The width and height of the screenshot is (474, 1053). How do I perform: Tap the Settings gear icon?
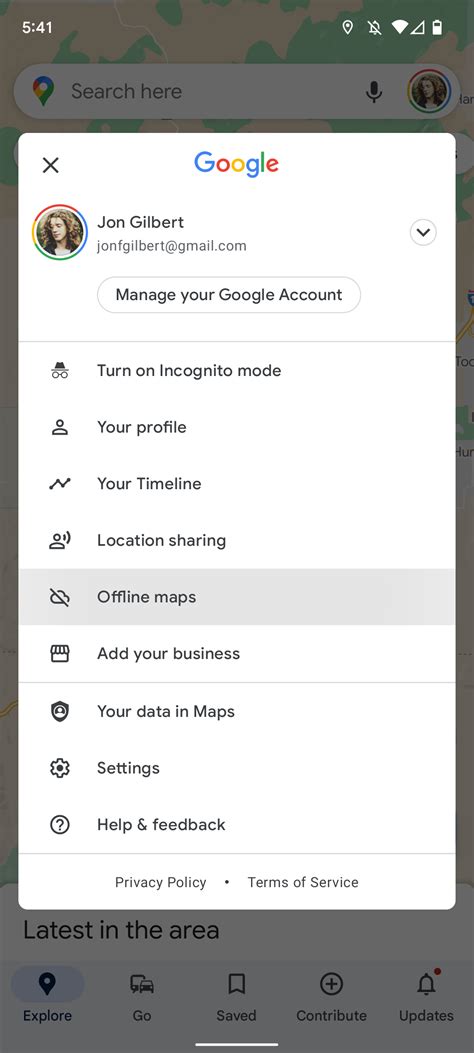pyautogui.click(x=60, y=768)
